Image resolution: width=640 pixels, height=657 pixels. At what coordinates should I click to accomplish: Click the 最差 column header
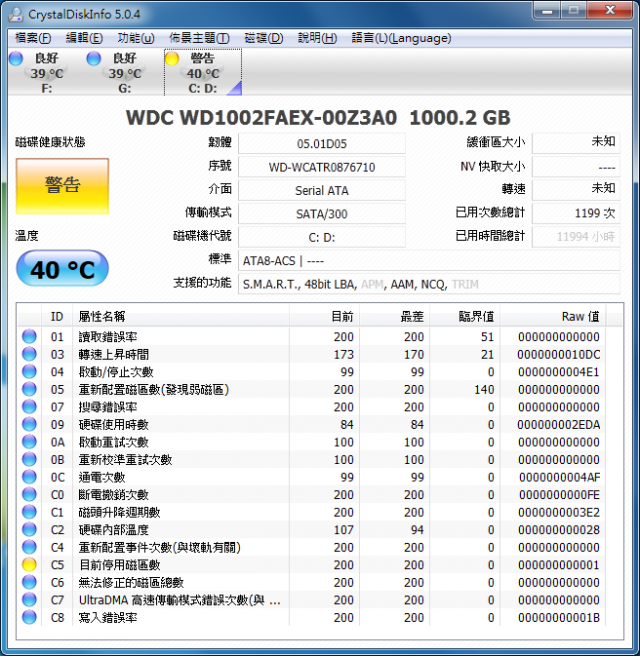pyautogui.click(x=394, y=316)
